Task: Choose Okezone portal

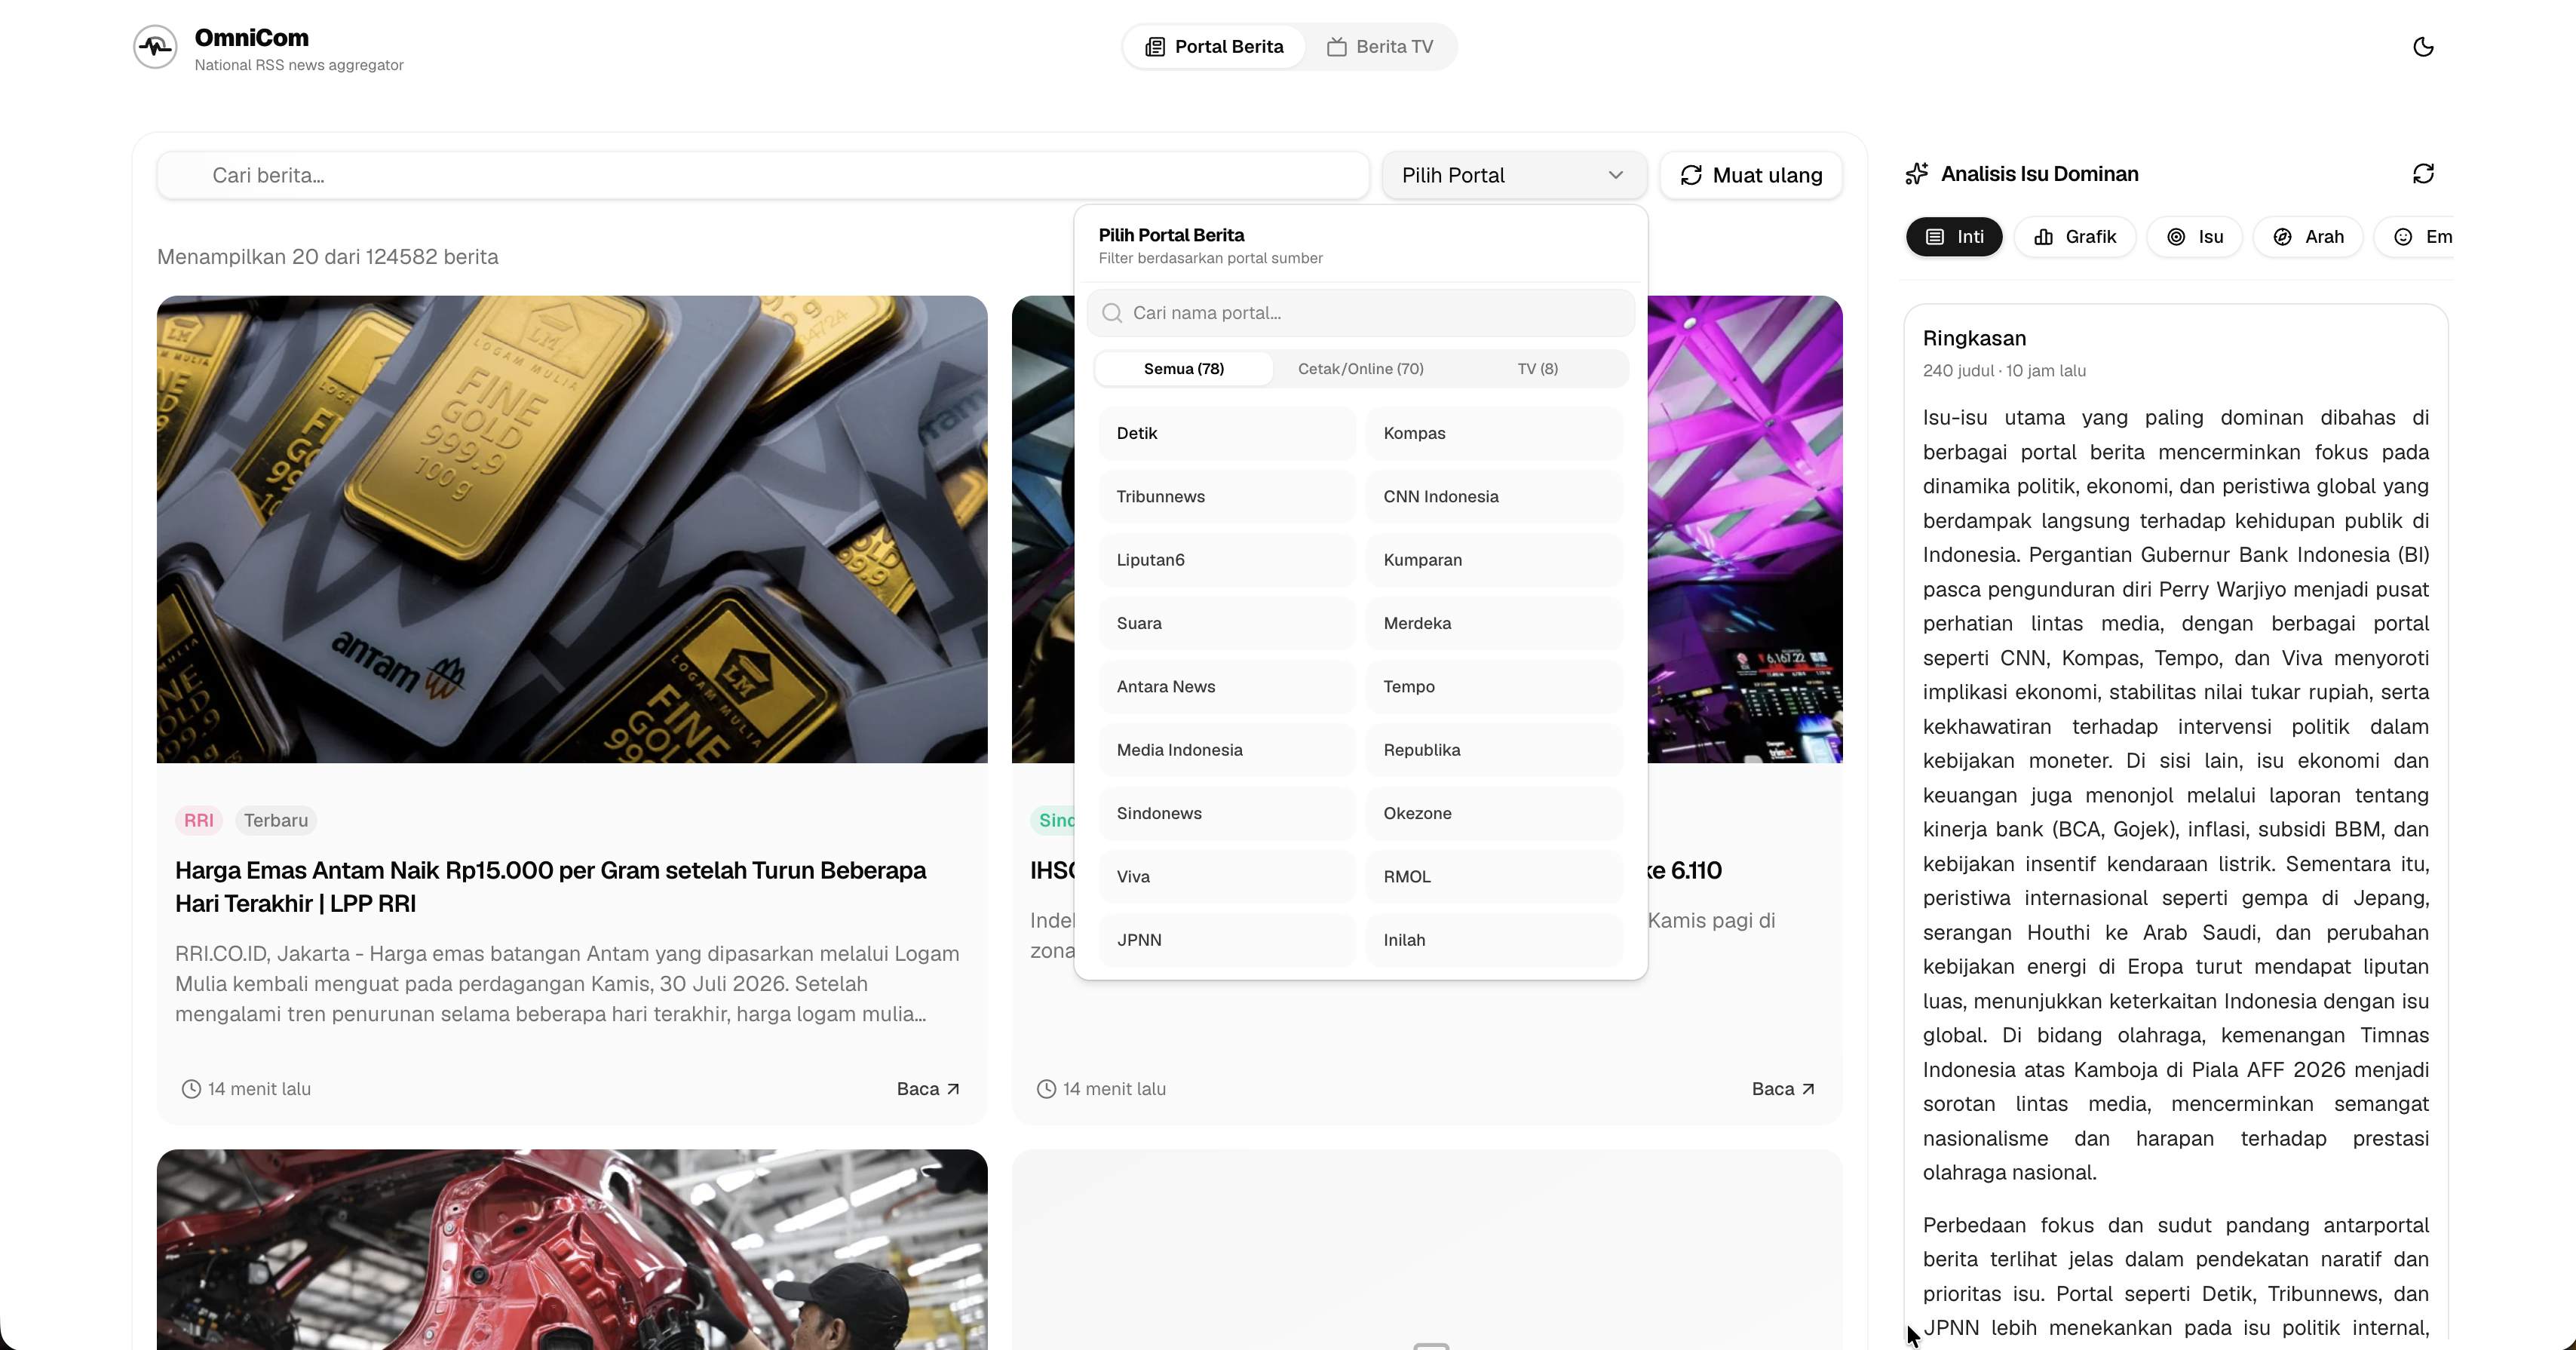Action: (1494, 813)
